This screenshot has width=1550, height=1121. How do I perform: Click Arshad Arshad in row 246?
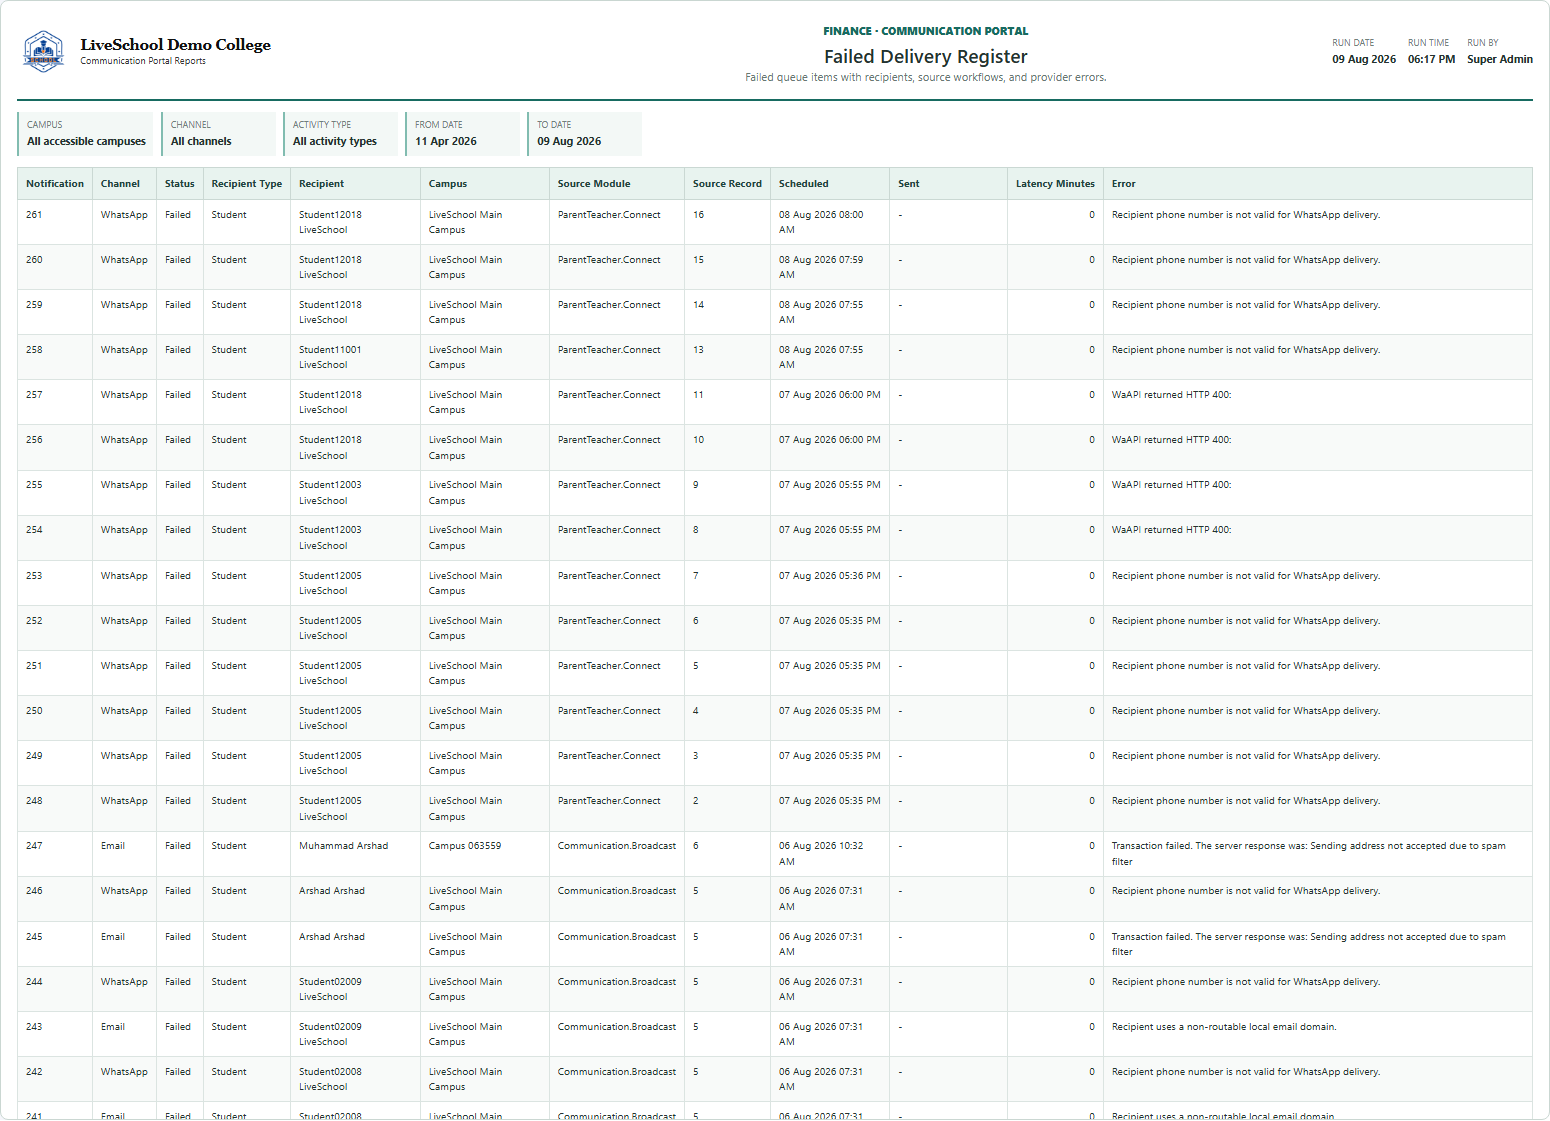tap(332, 891)
